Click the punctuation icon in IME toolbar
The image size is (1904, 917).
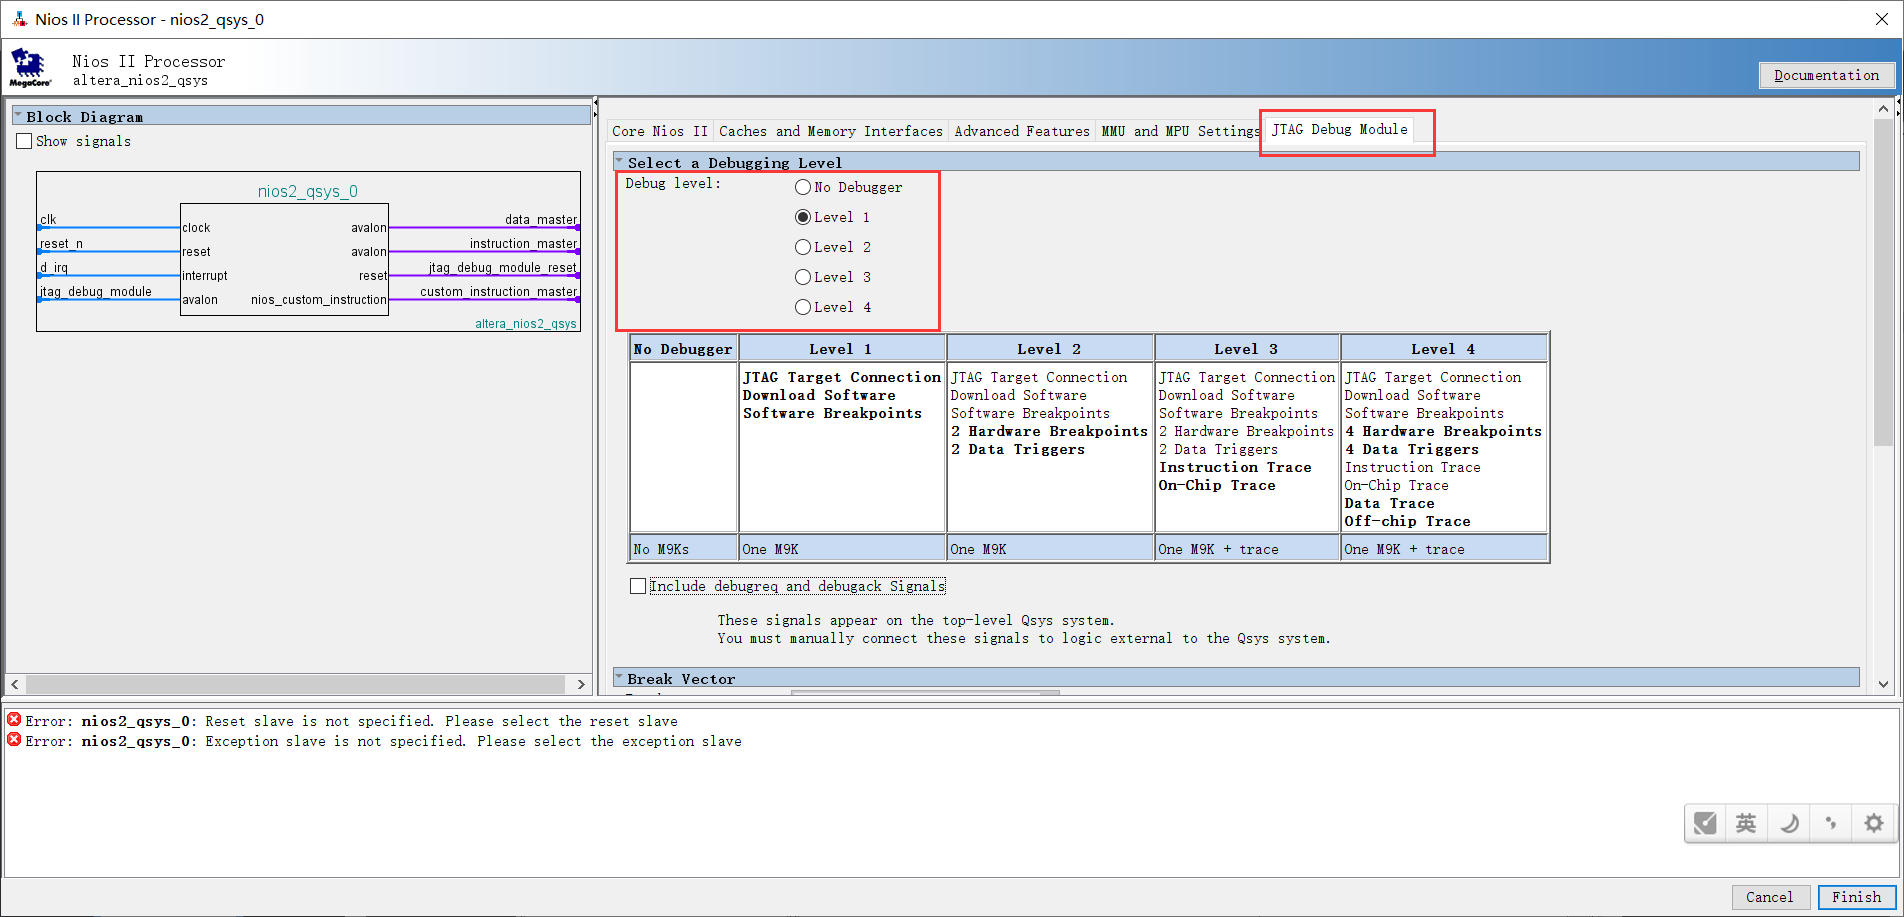pyautogui.click(x=1831, y=823)
